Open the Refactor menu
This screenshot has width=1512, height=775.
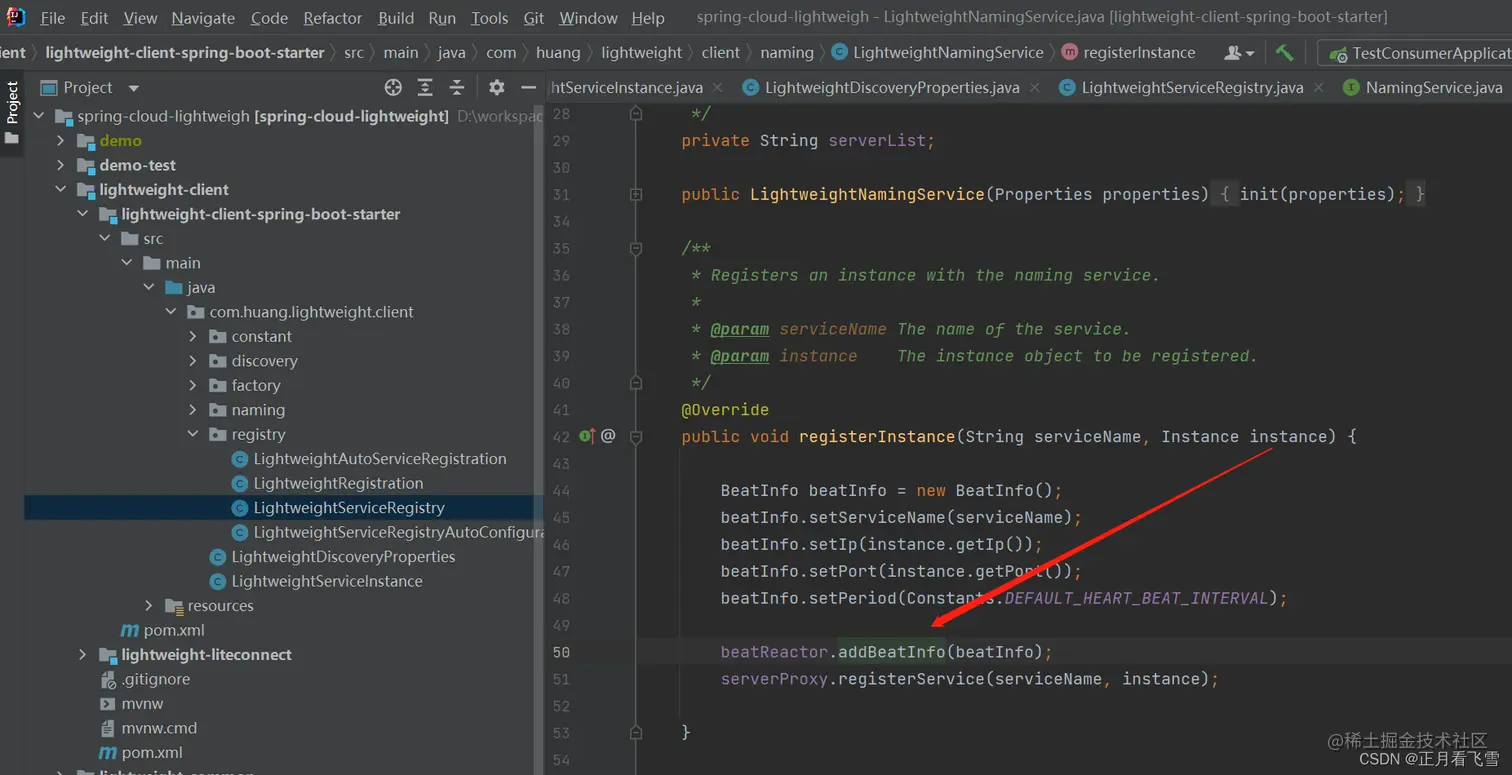tap(333, 18)
